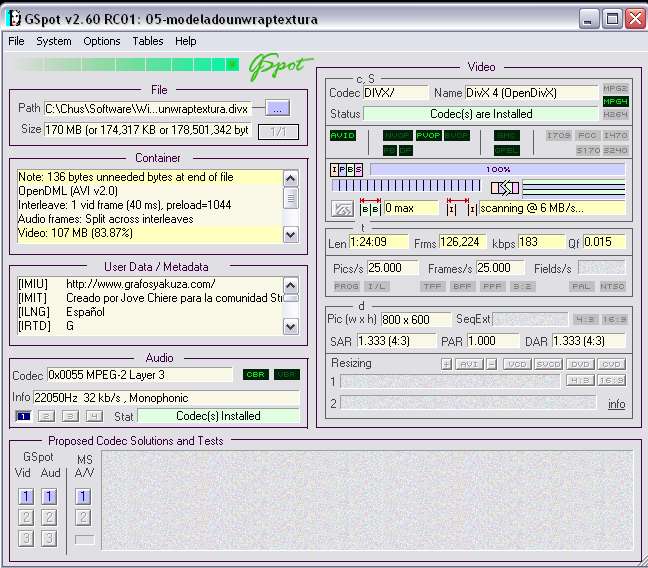Click the 100% scan progress bar

tap(498, 169)
